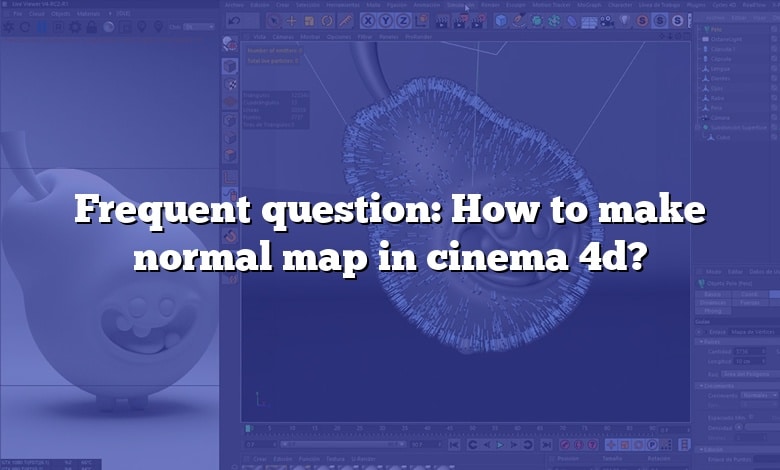
Task: Toggle visibility check for Cámara object
Action: coord(774,118)
